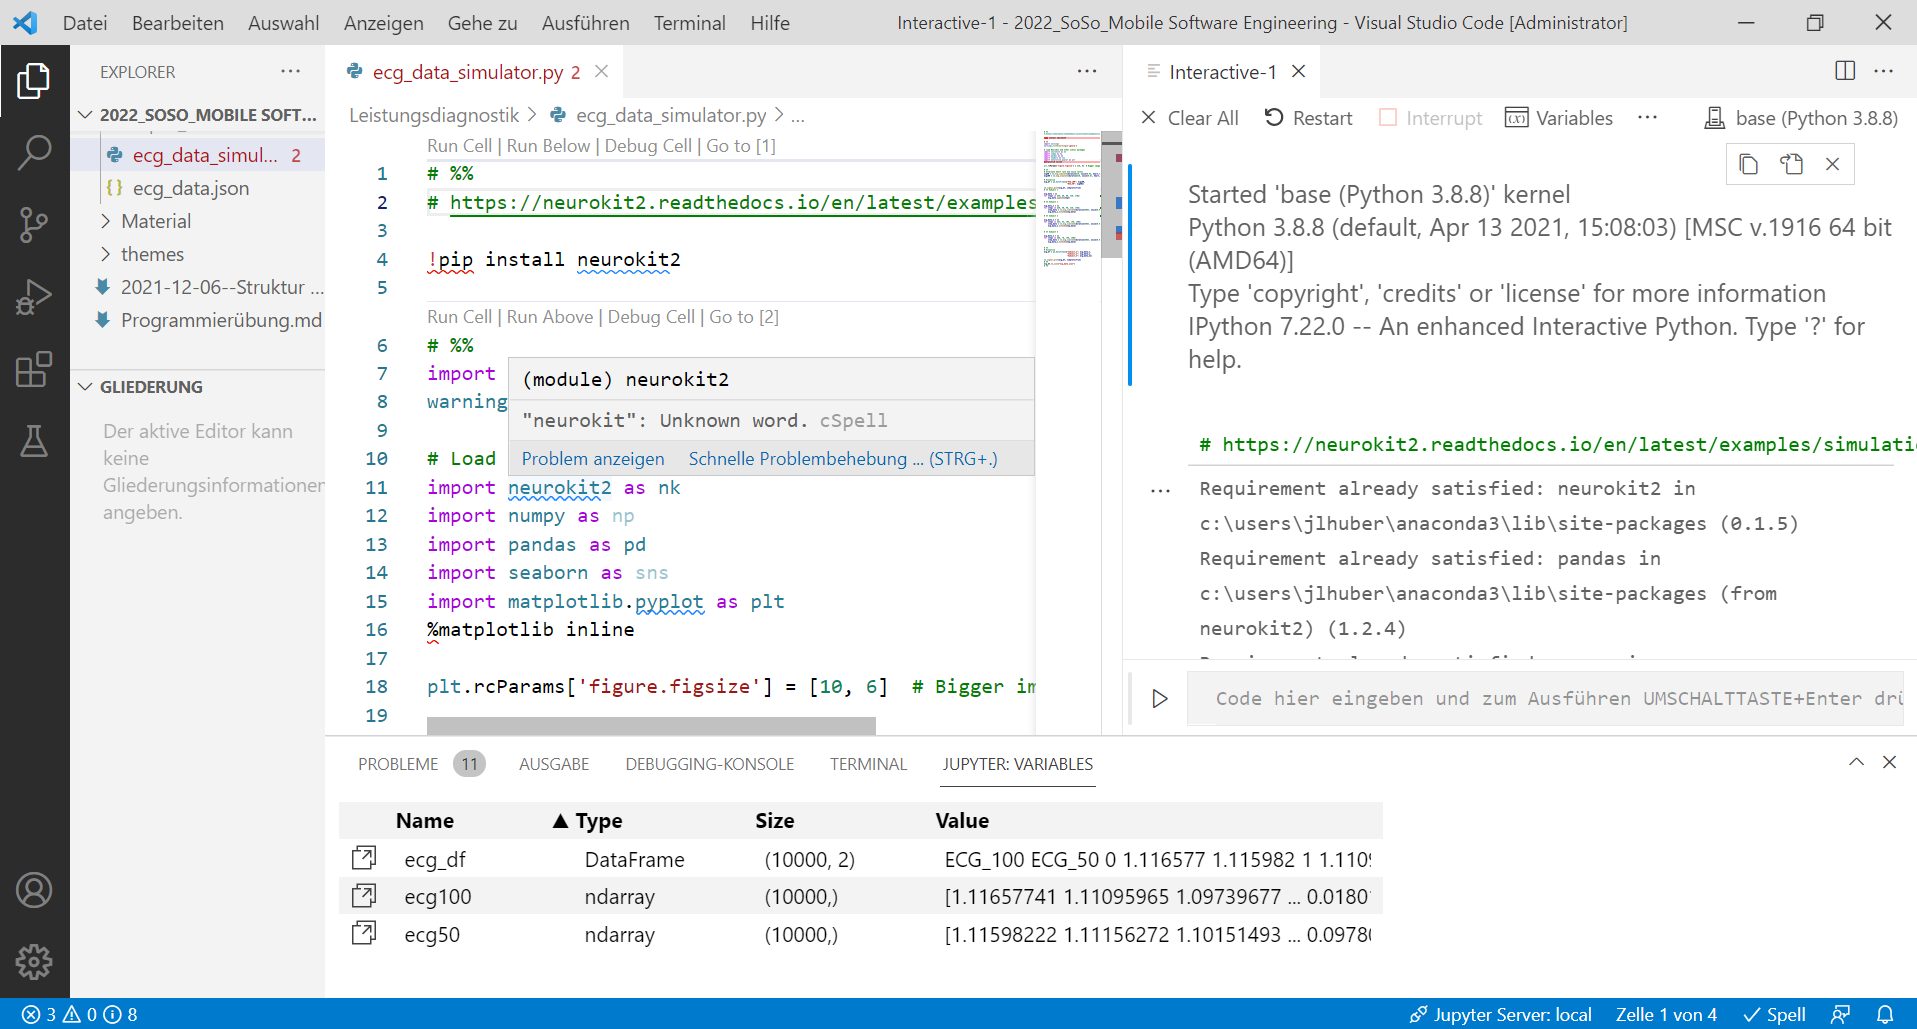Open the Anzeigen menu
This screenshot has width=1917, height=1029.
(384, 23)
